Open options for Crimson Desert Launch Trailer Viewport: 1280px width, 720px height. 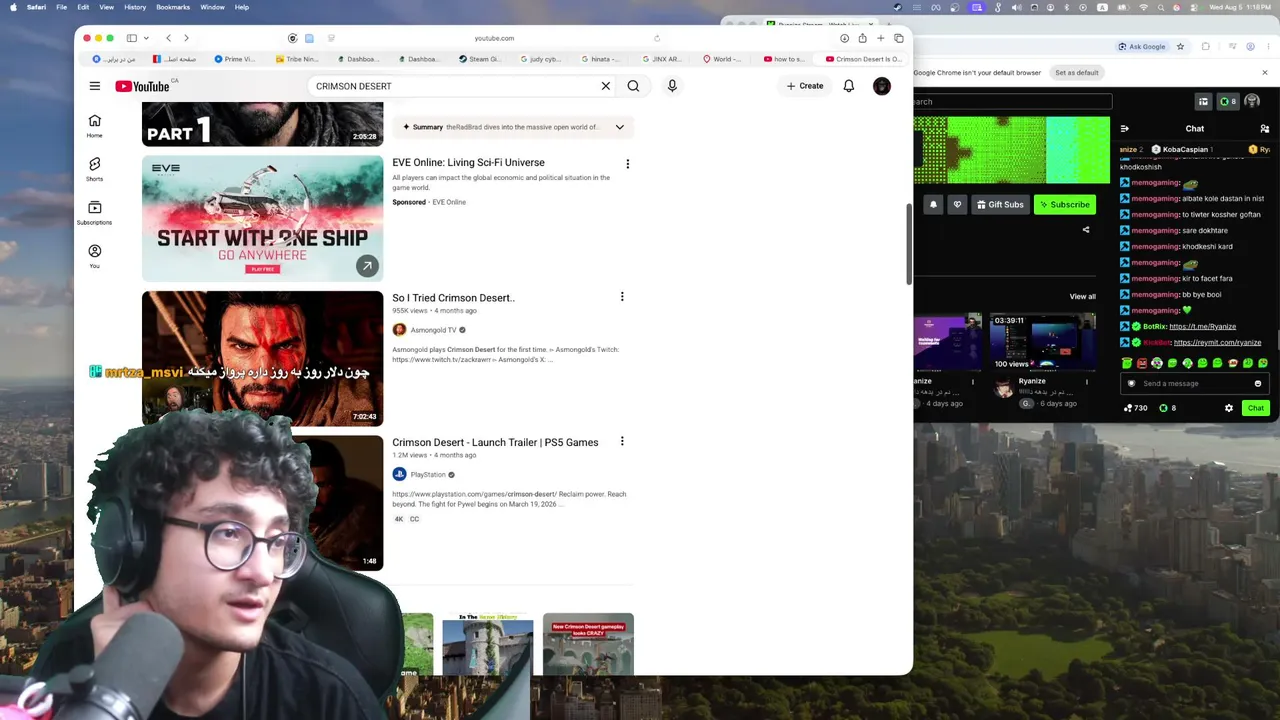click(622, 441)
